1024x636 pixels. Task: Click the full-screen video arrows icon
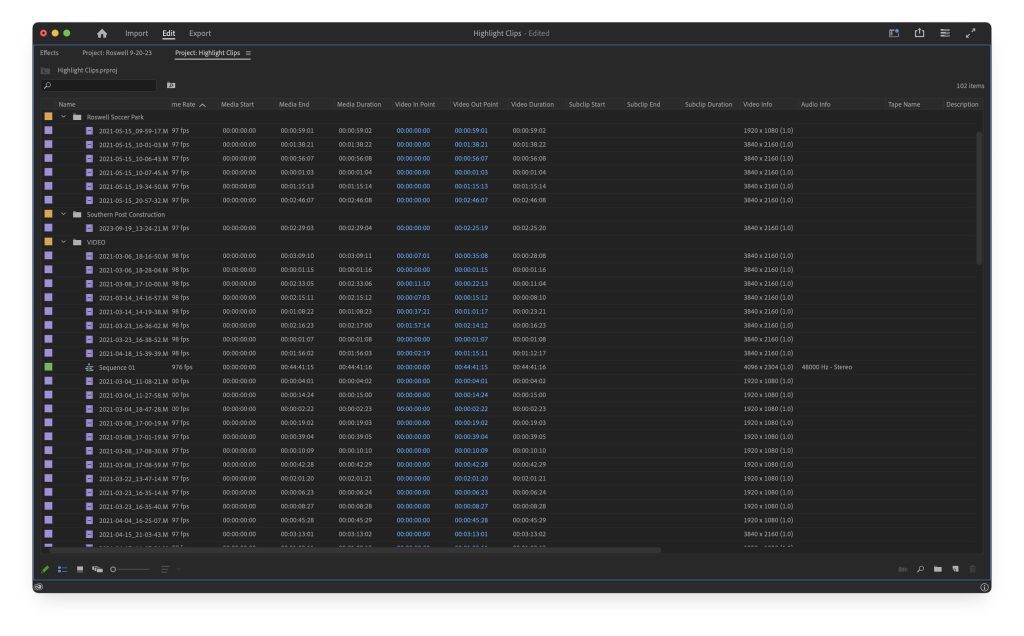coord(970,33)
